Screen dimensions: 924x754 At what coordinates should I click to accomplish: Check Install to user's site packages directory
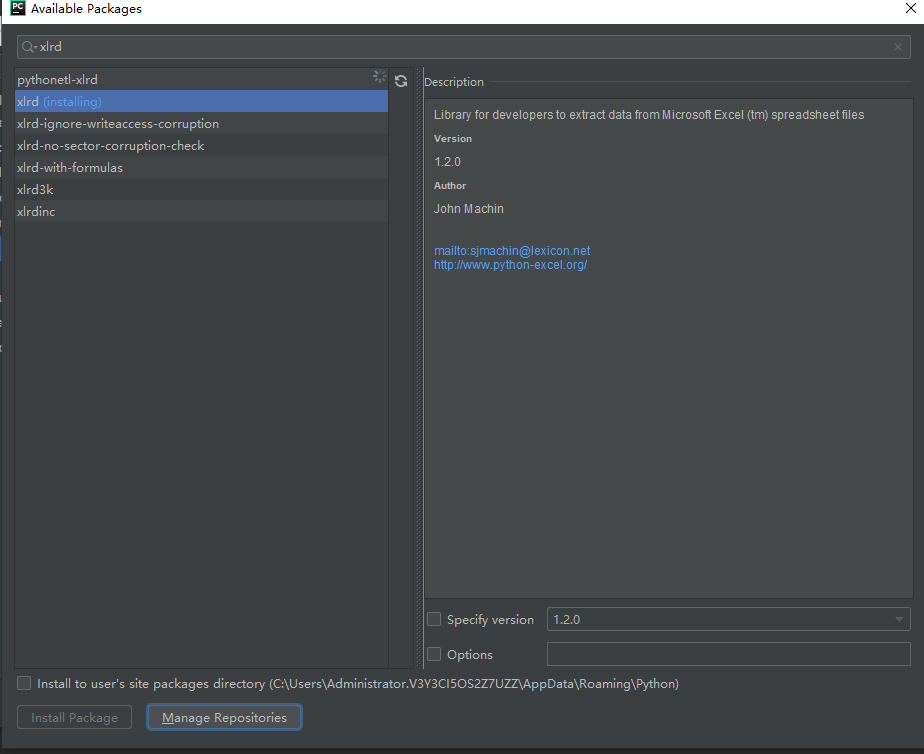[24, 684]
